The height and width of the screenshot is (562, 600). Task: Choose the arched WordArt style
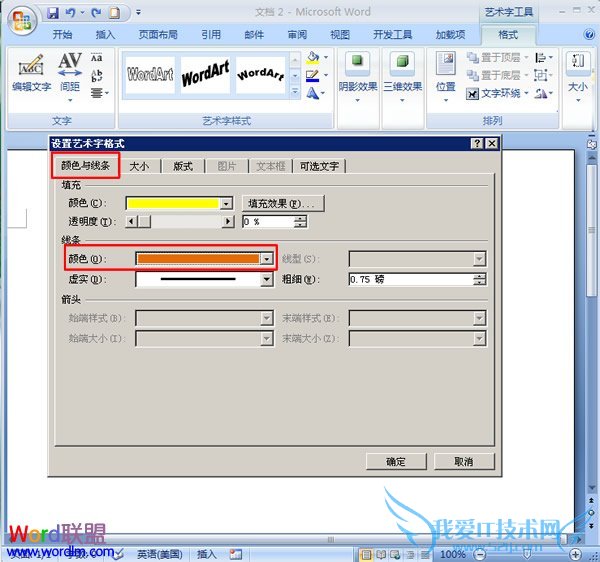(x=261, y=75)
